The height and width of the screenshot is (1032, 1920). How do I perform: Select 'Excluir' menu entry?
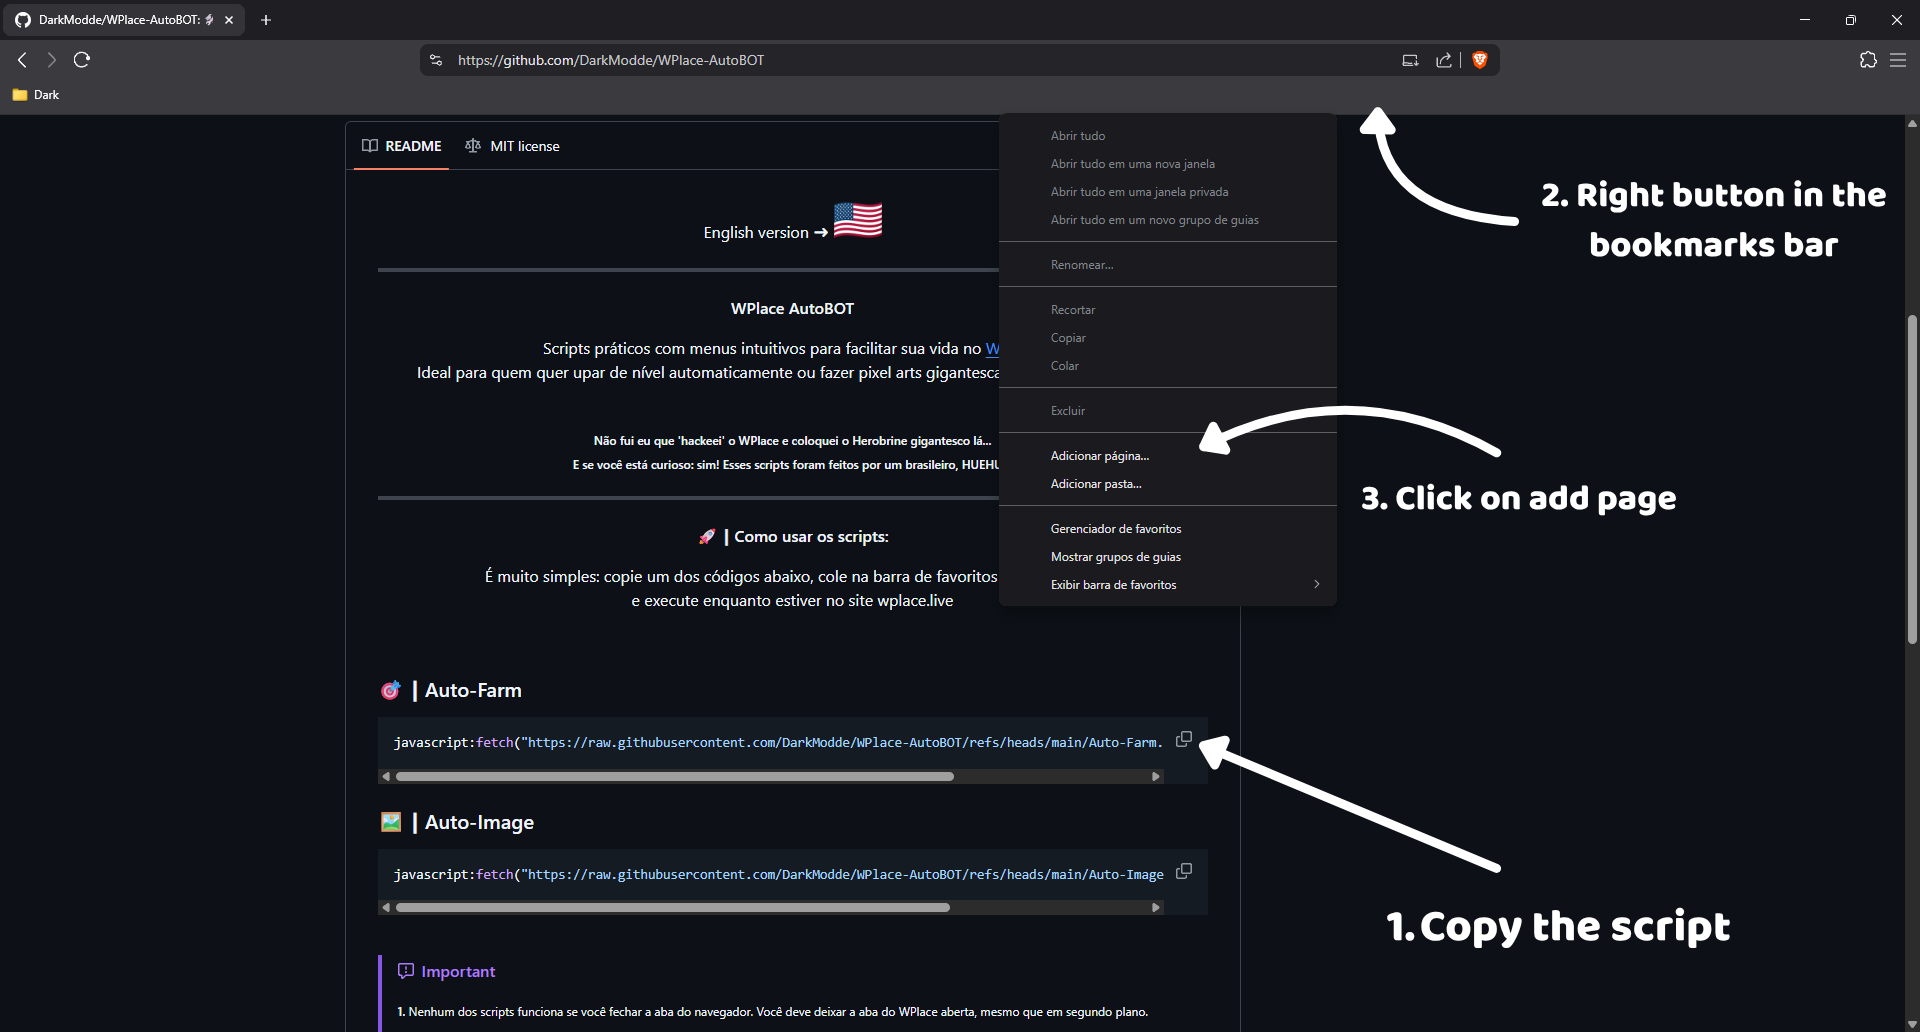point(1168,411)
